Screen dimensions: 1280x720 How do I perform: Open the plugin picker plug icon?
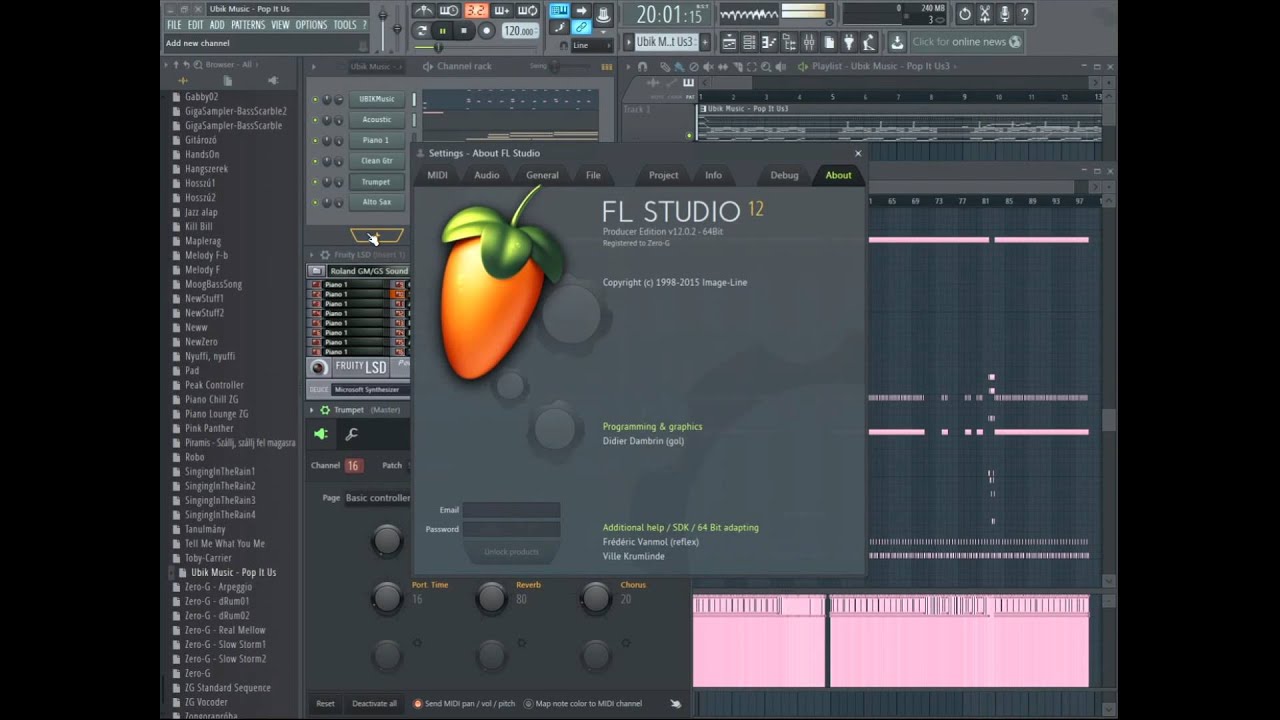[x=849, y=42]
